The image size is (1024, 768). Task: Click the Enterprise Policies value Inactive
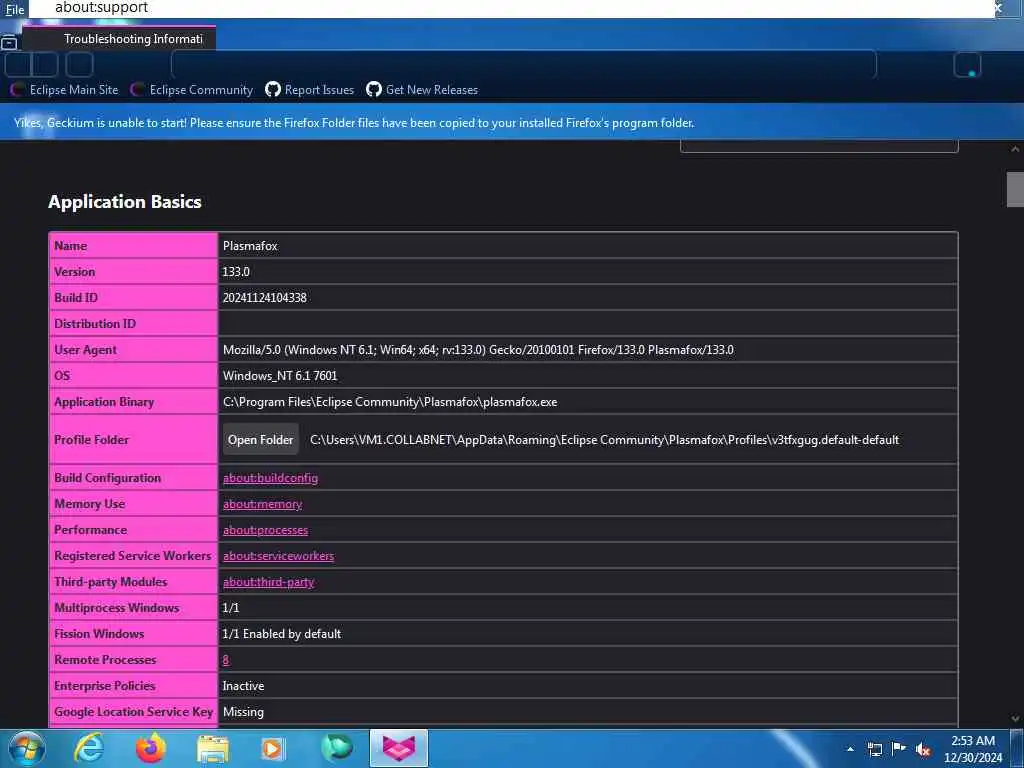click(243, 686)
